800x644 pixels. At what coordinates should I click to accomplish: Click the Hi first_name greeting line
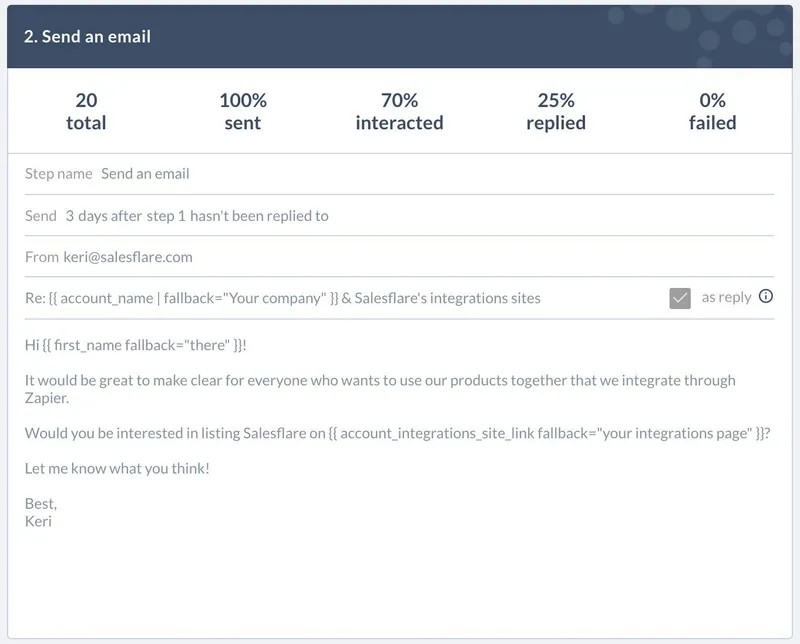click(136, 345)
